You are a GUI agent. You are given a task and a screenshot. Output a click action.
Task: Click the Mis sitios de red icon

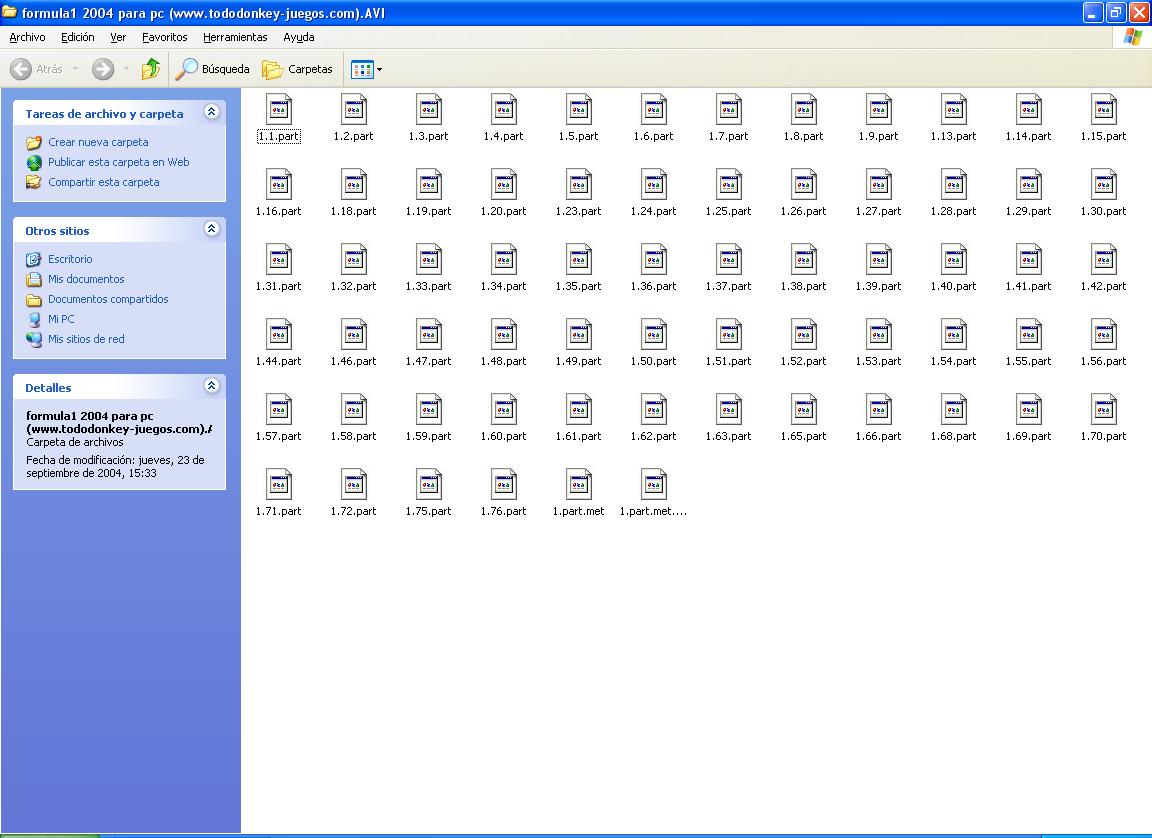click(34, 339)
